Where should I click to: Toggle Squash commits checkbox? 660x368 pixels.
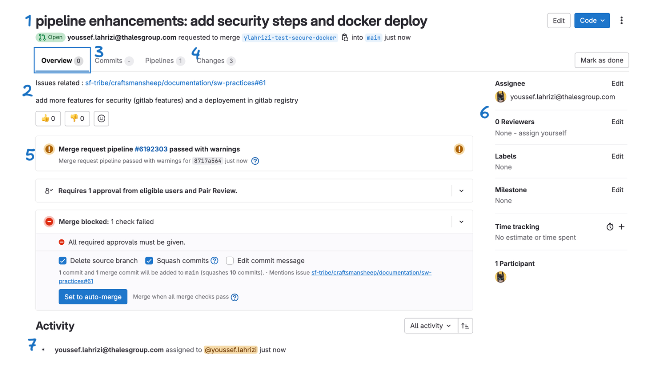point(149,261)
